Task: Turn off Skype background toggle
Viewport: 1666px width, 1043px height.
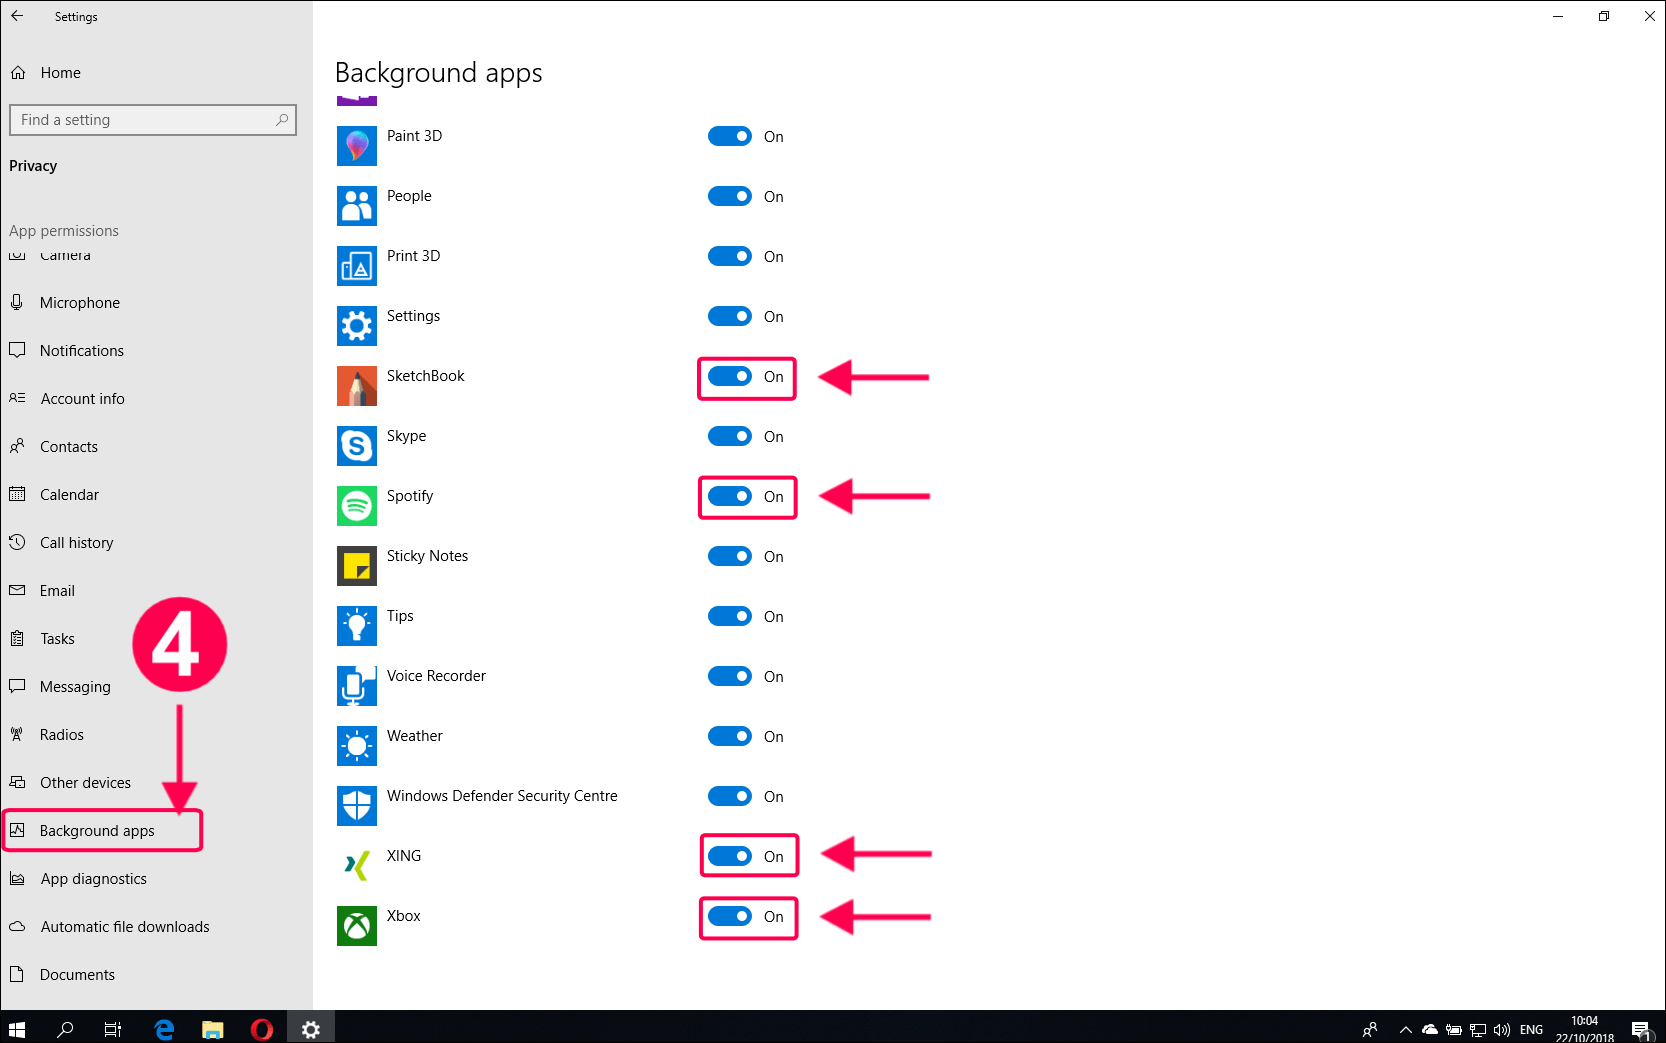Action: tap(730, 436)
